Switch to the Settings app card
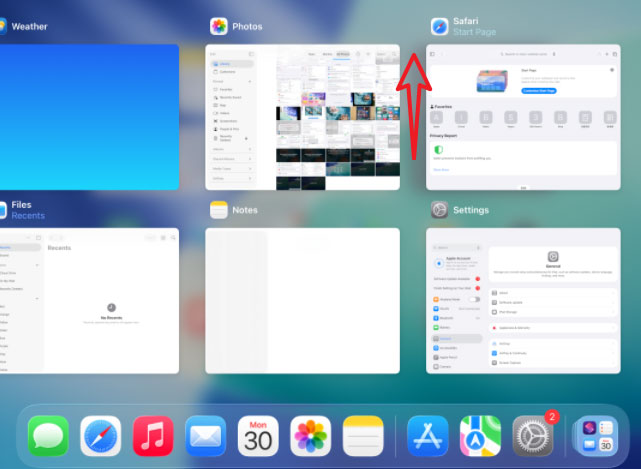Screen dimensions: 641x469 point(523,301)
